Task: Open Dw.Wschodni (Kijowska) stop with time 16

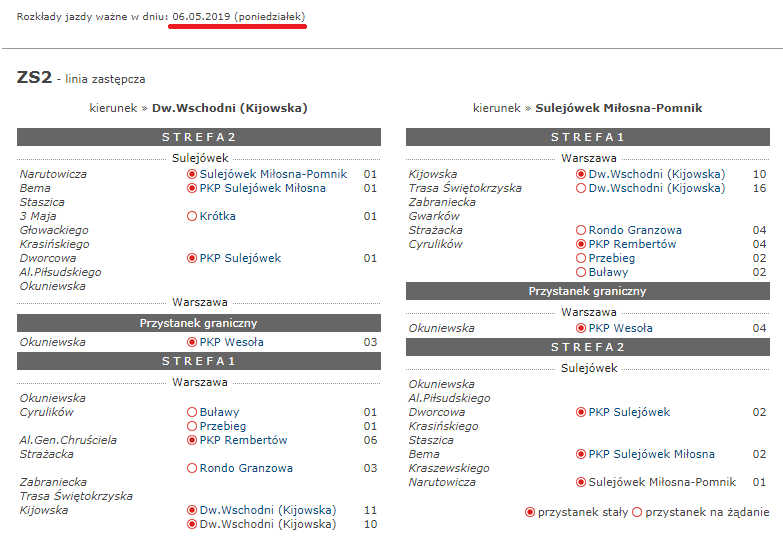Action: point(656,188)
